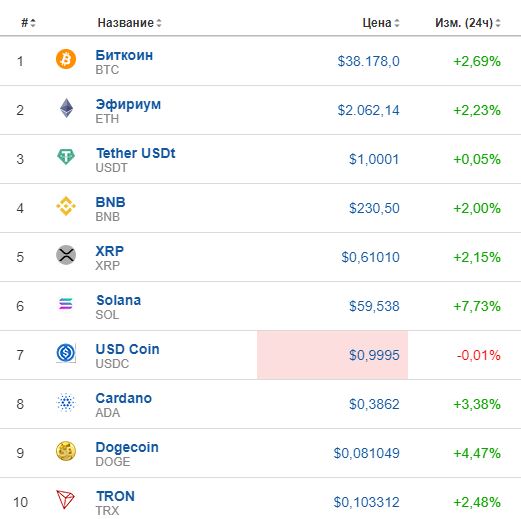Click the orange Bitcoin logo icon
521x519 pixels.
(x=66, y=59)
